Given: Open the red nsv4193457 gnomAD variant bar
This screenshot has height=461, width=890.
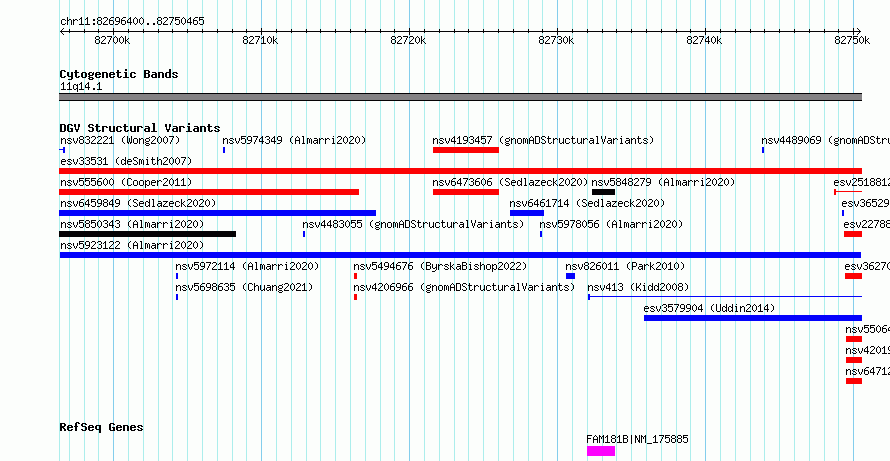Looking at the screenshot, I should click(466, 150).
